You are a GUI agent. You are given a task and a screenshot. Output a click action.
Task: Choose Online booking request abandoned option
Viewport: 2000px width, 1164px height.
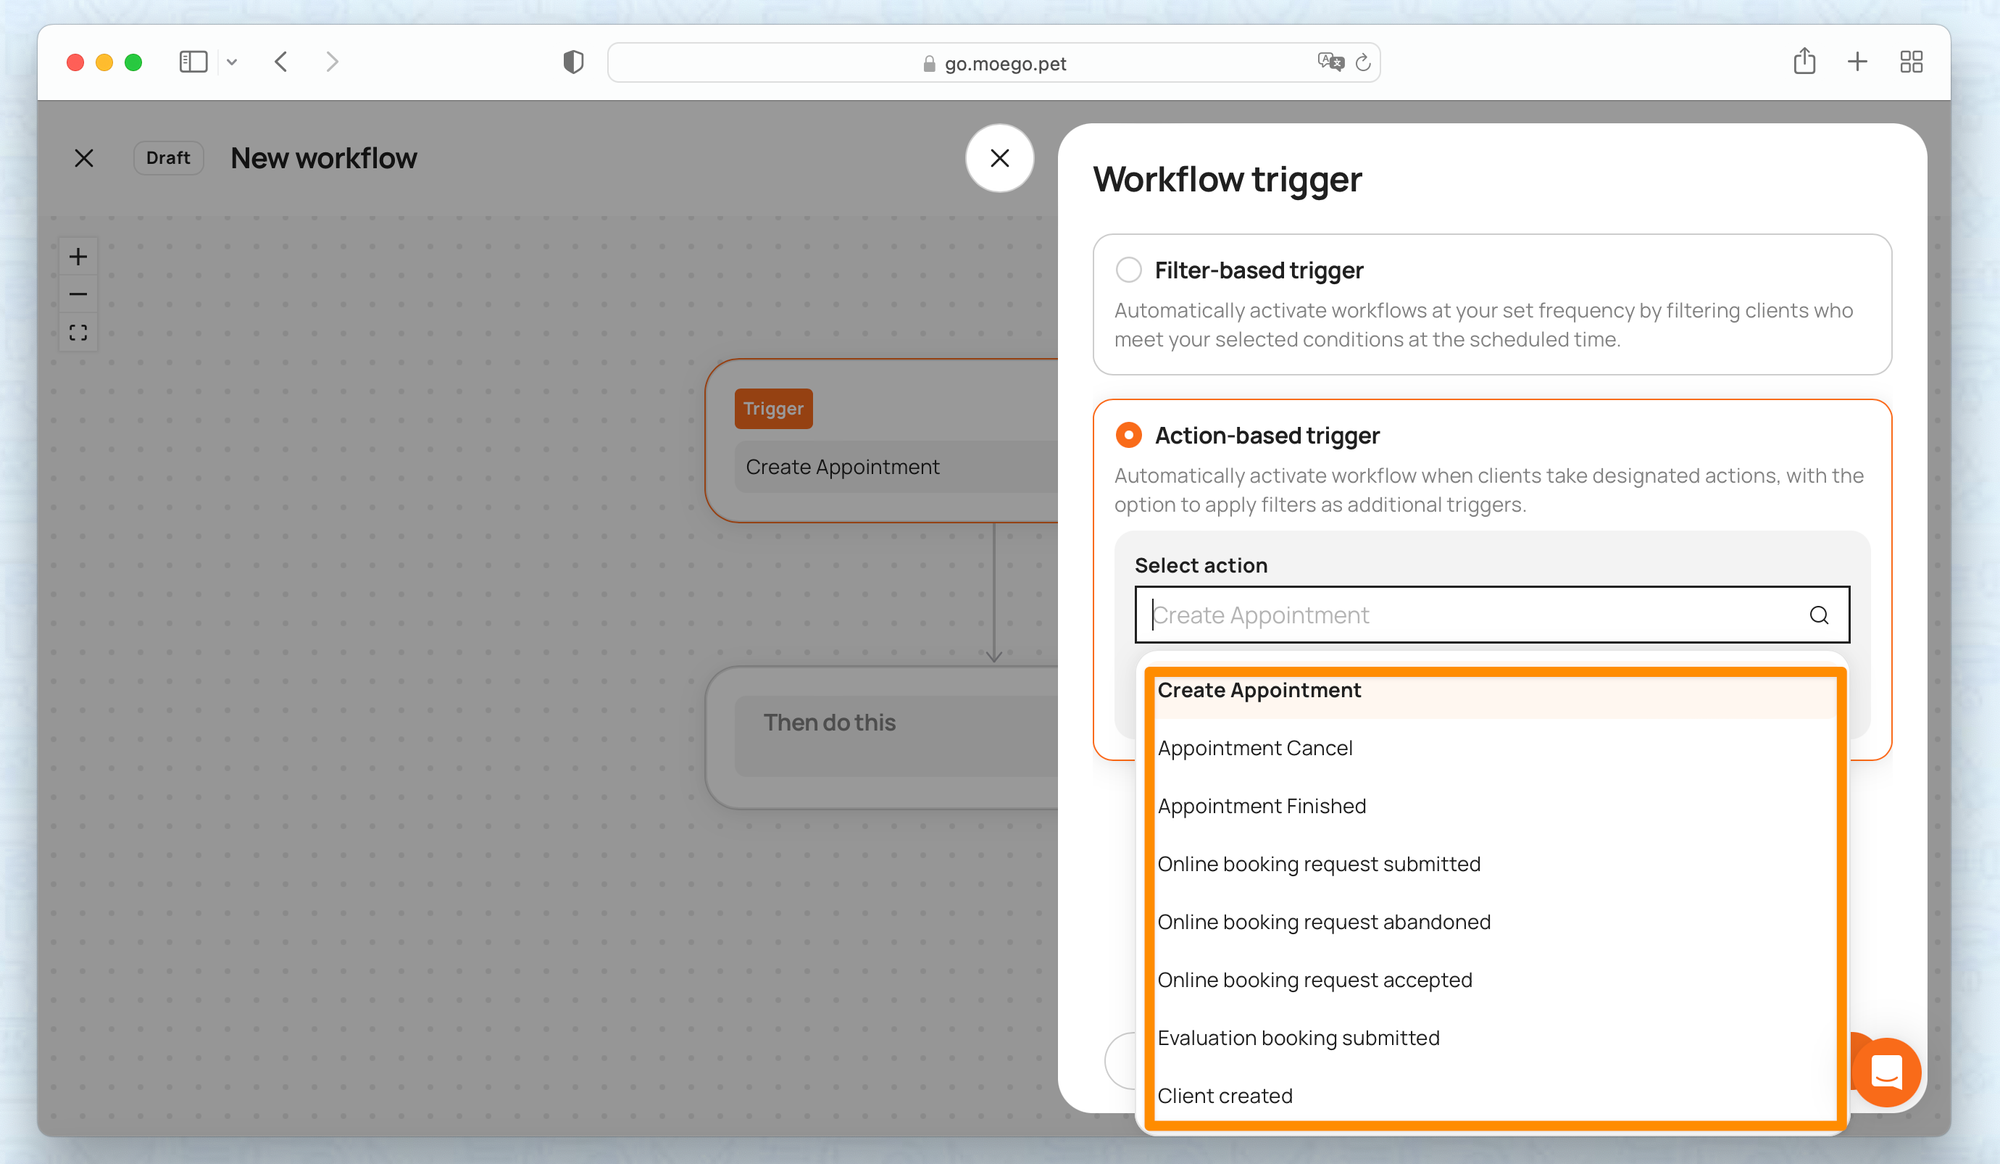pos(1324,922)
